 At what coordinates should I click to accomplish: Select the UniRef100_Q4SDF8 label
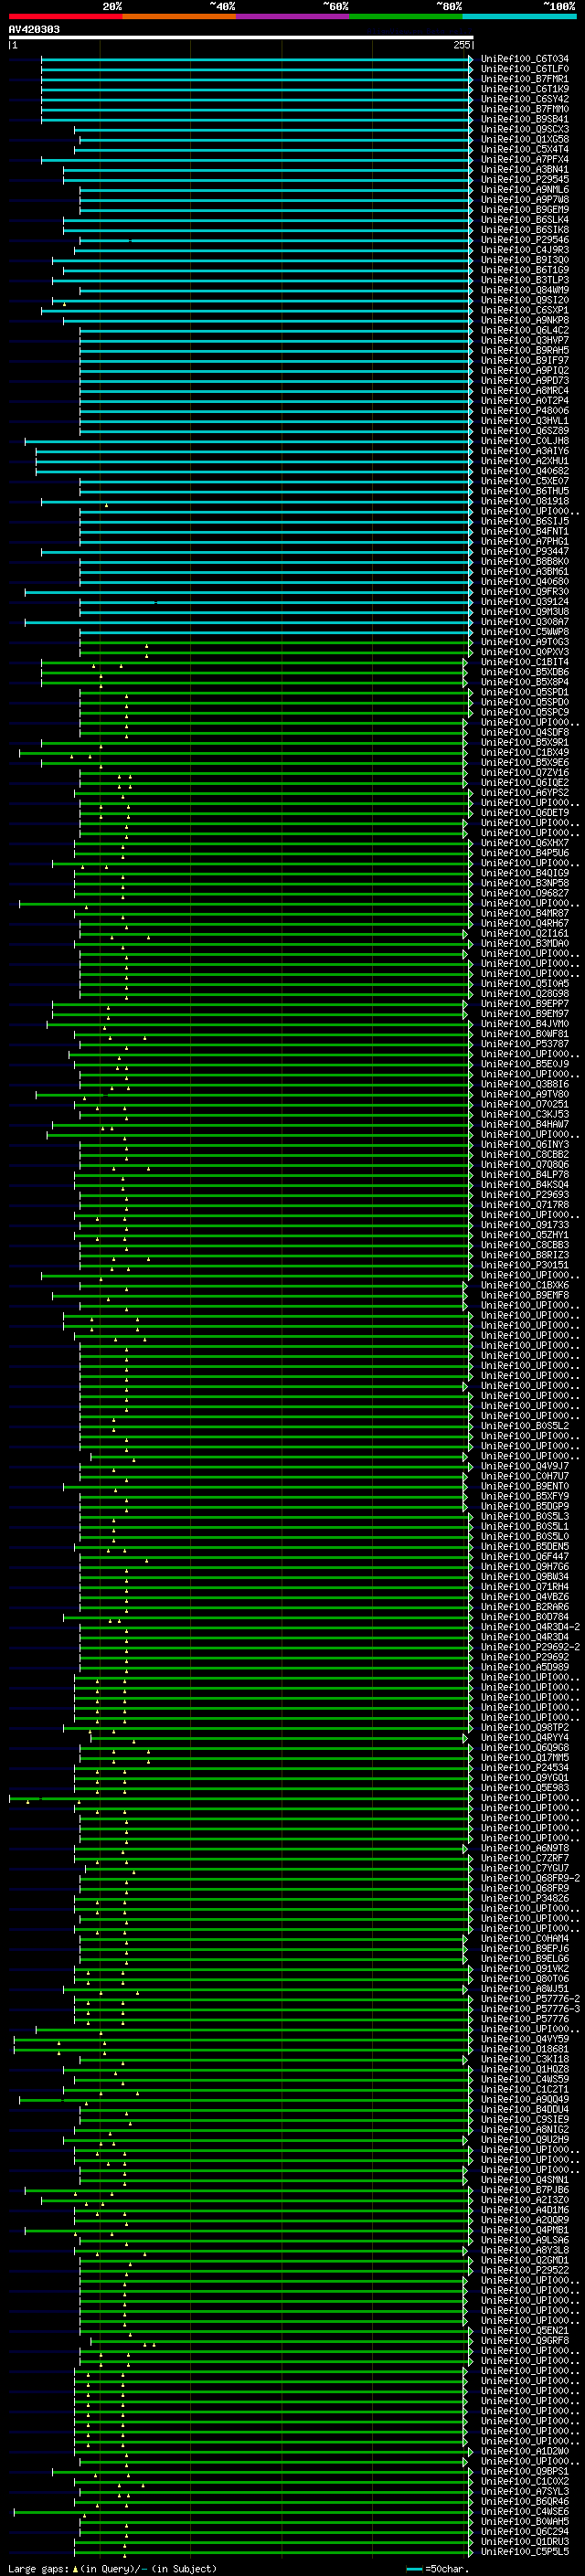(x=524, y=732)
